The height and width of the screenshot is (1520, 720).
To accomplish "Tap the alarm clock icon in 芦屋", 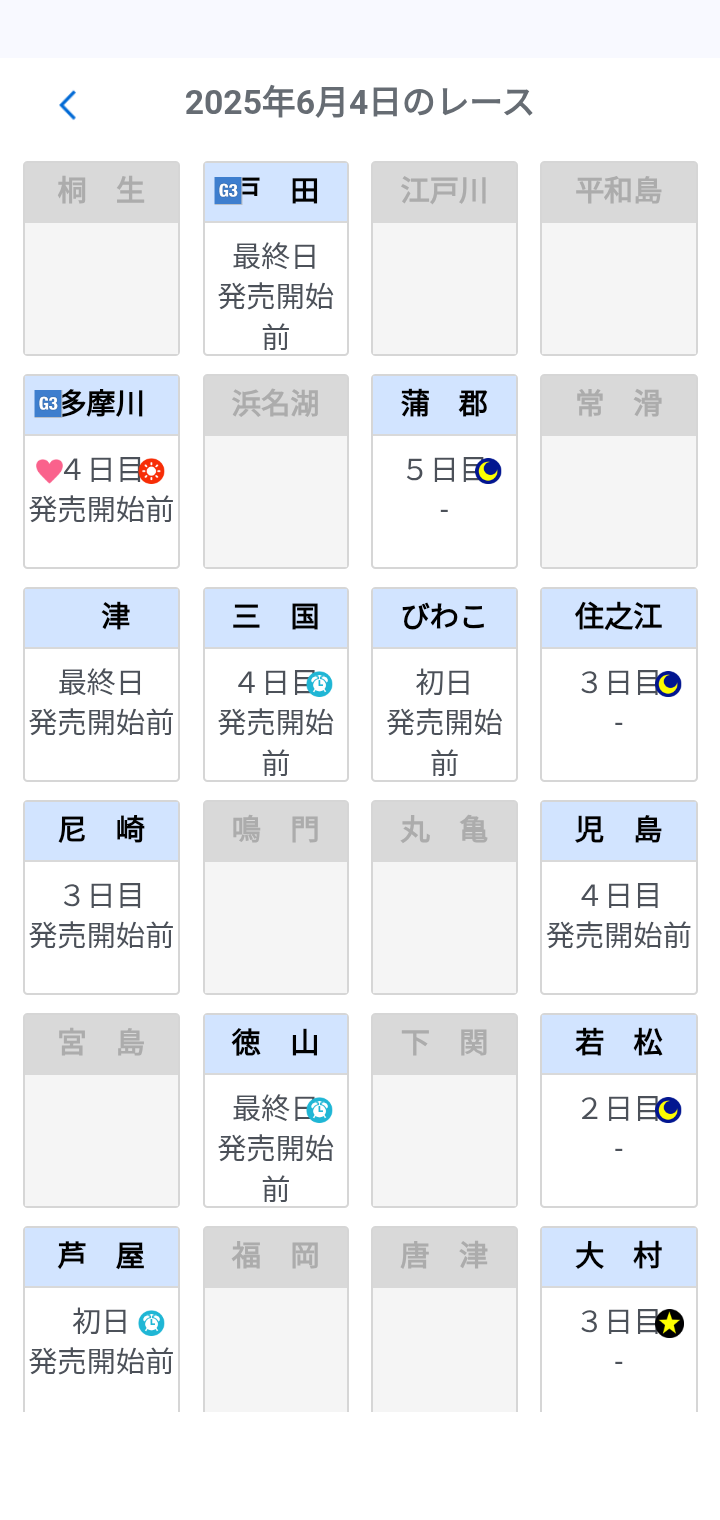I will (151, 1323).
